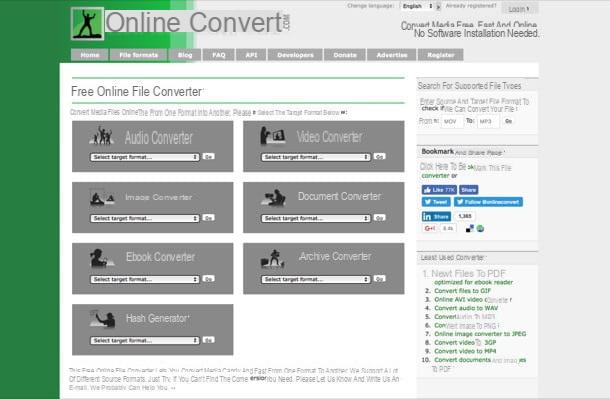Open Ebook Converter target format dropdown

145,279
